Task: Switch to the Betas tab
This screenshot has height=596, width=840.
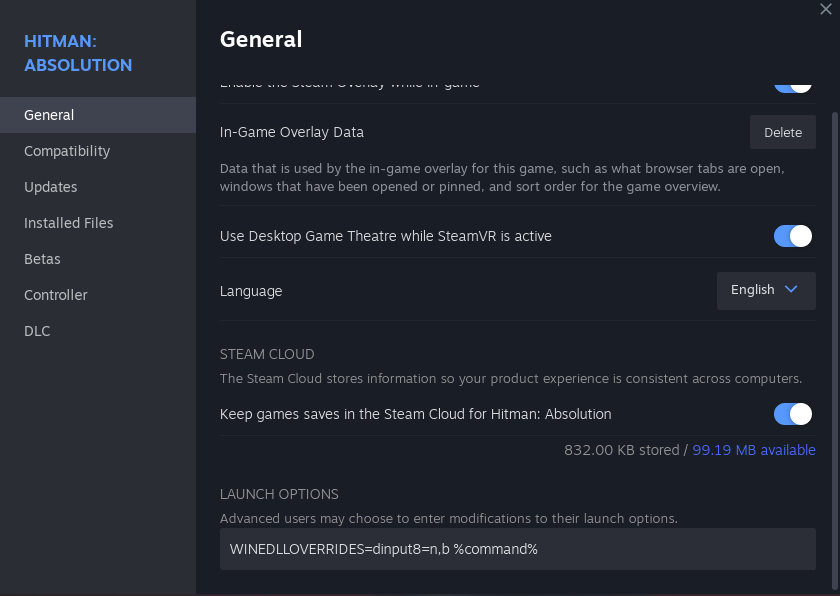Action: [43, 259]
